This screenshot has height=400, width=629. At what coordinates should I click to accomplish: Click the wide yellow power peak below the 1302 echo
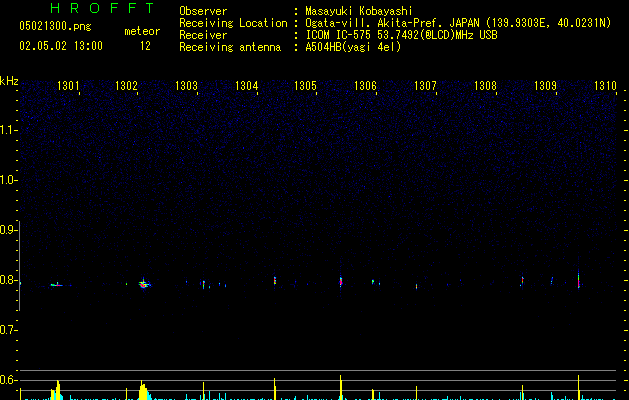click(144, 391)
